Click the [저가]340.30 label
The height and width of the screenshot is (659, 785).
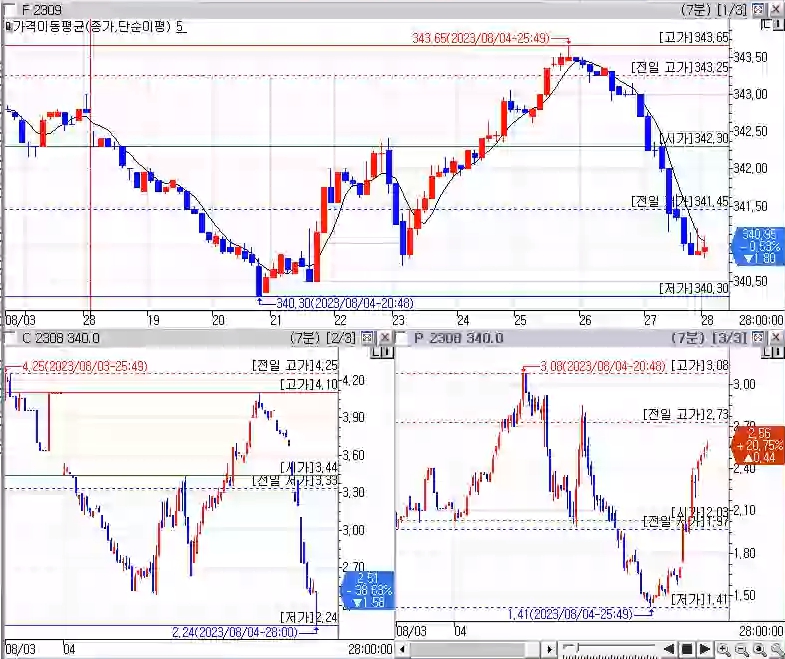[x=694, y=288]
